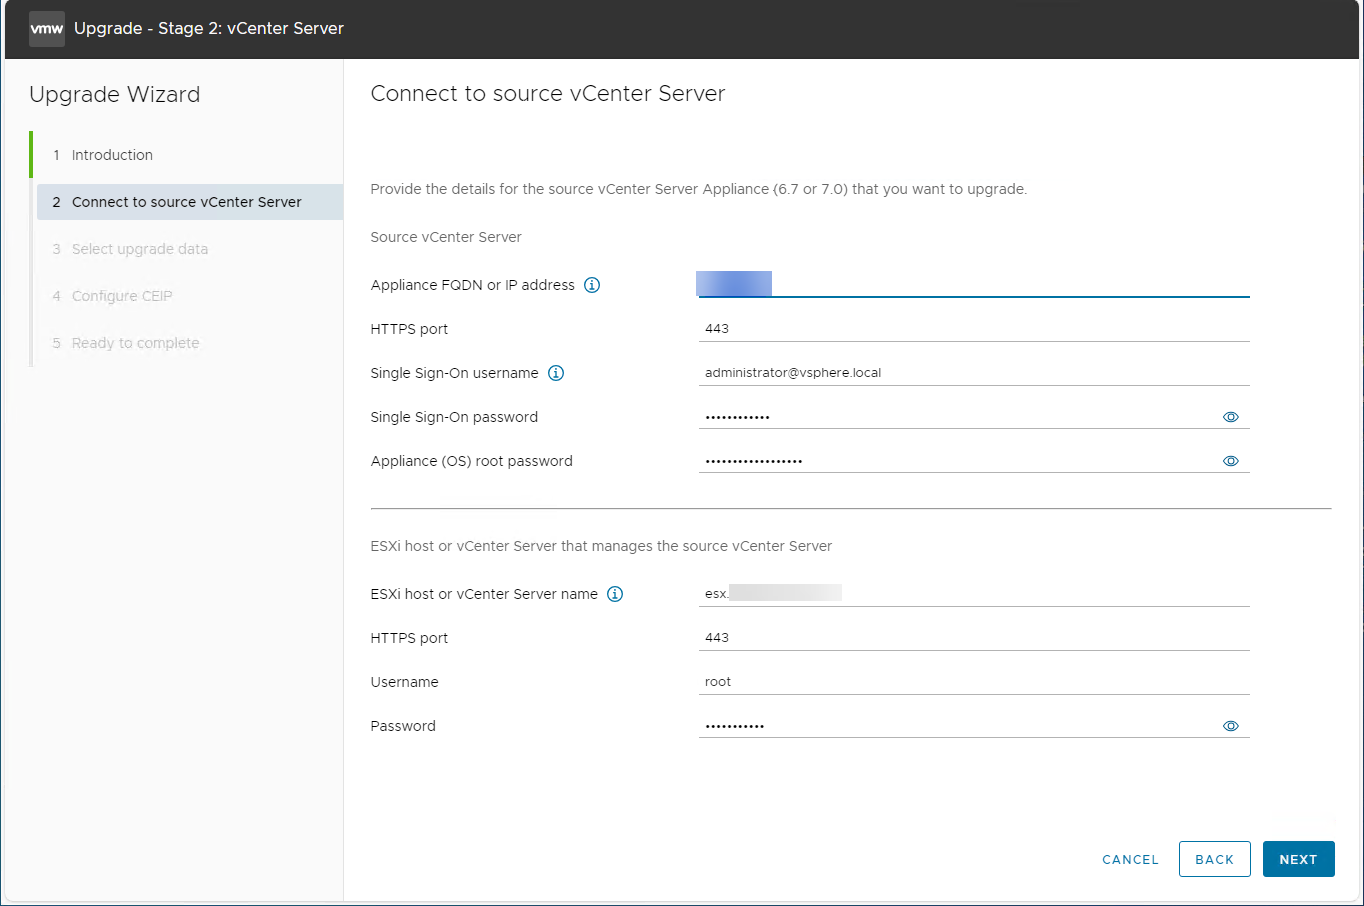This screenshot has width=1364, height=906.
Task: Select the administrator@vsphere.local username field
Action: pos(950,372)
